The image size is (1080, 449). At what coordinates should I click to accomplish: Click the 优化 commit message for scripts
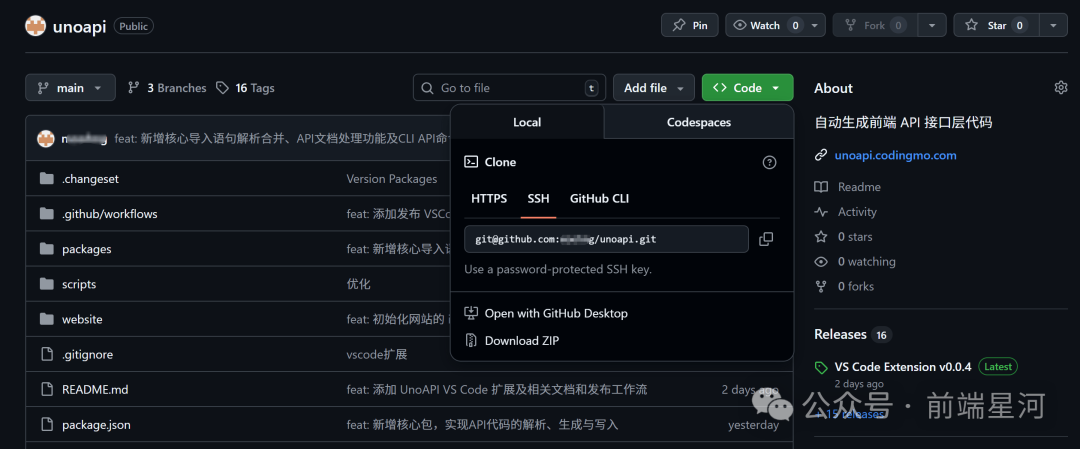[x=358, y=284]
